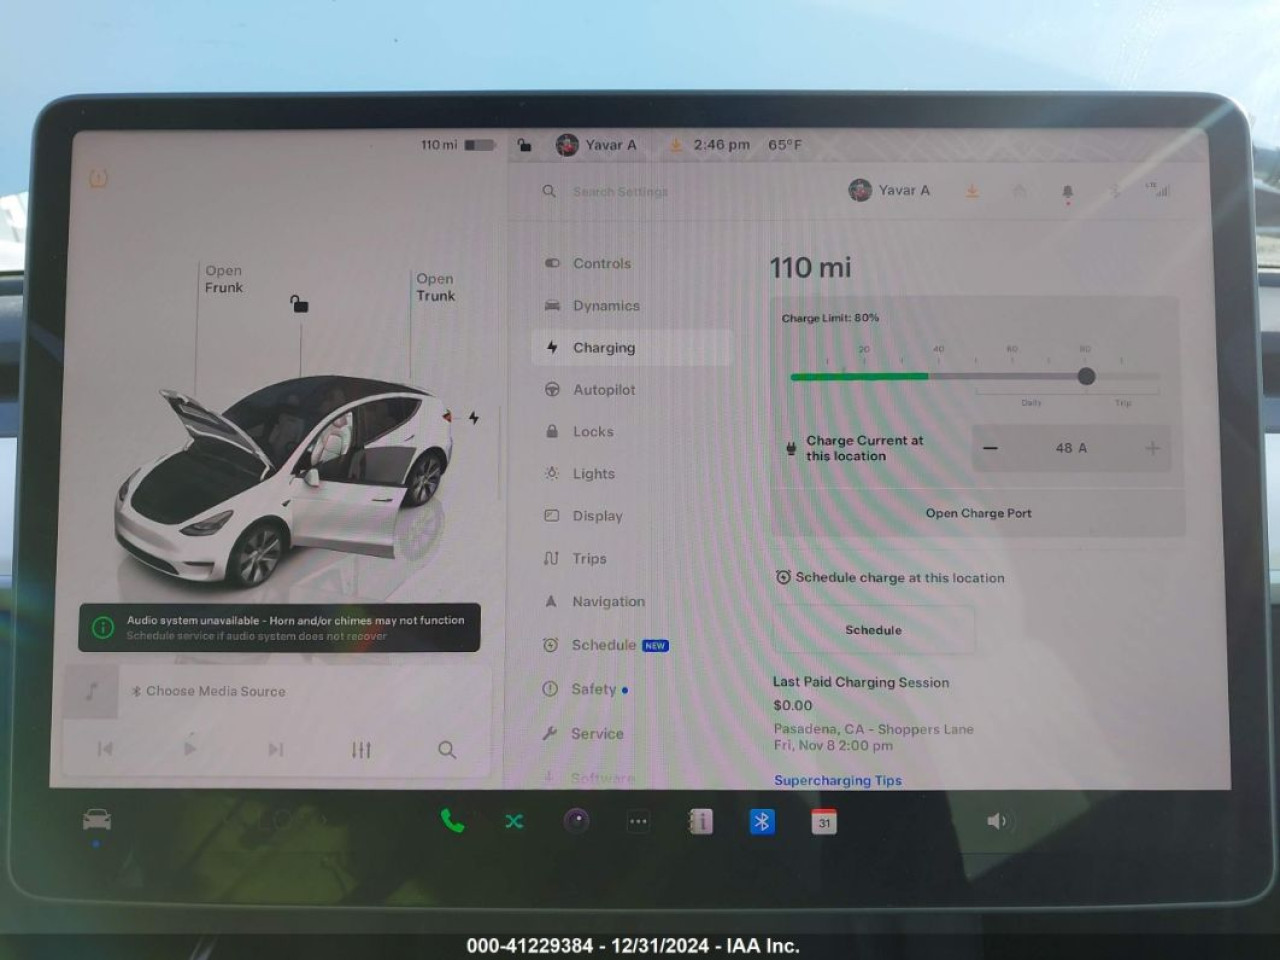Tap the software download icon by clock
Screen dimensions: 1280x960
tap(677, 145)
